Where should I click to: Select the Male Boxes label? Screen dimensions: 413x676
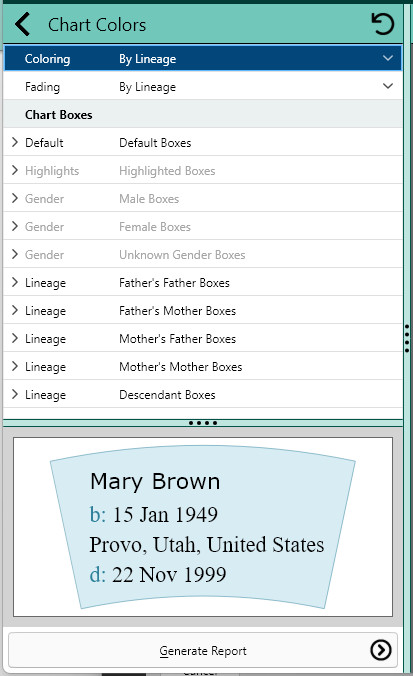pos(149,199)
